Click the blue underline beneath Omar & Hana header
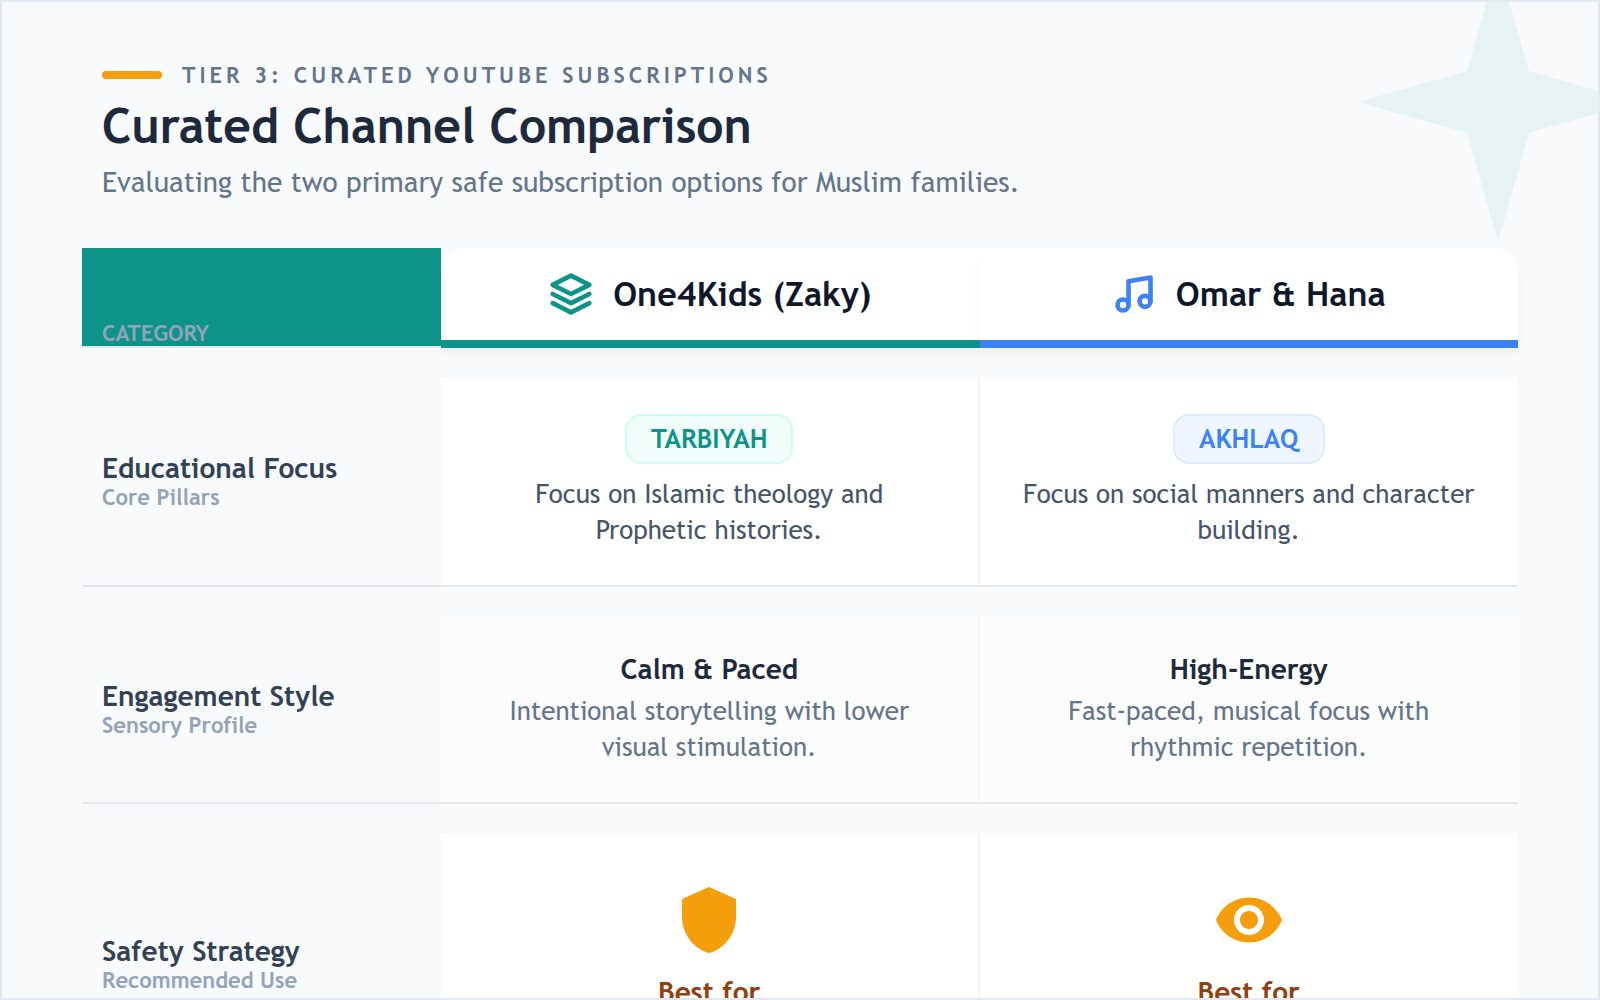The height and width of the screenshot is (1000, 1600). click(1248, 346)
